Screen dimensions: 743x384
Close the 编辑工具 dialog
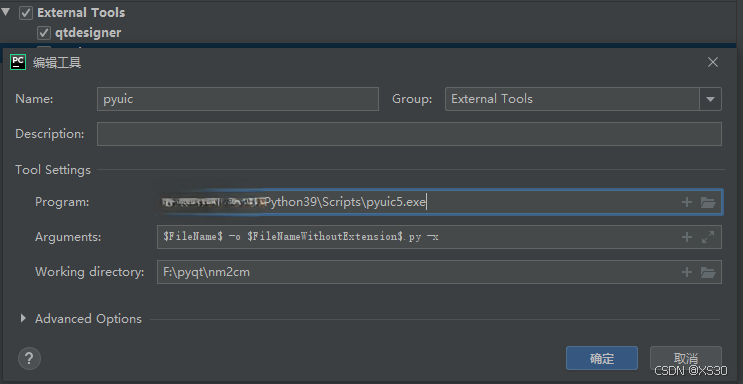tap(713, 62)
